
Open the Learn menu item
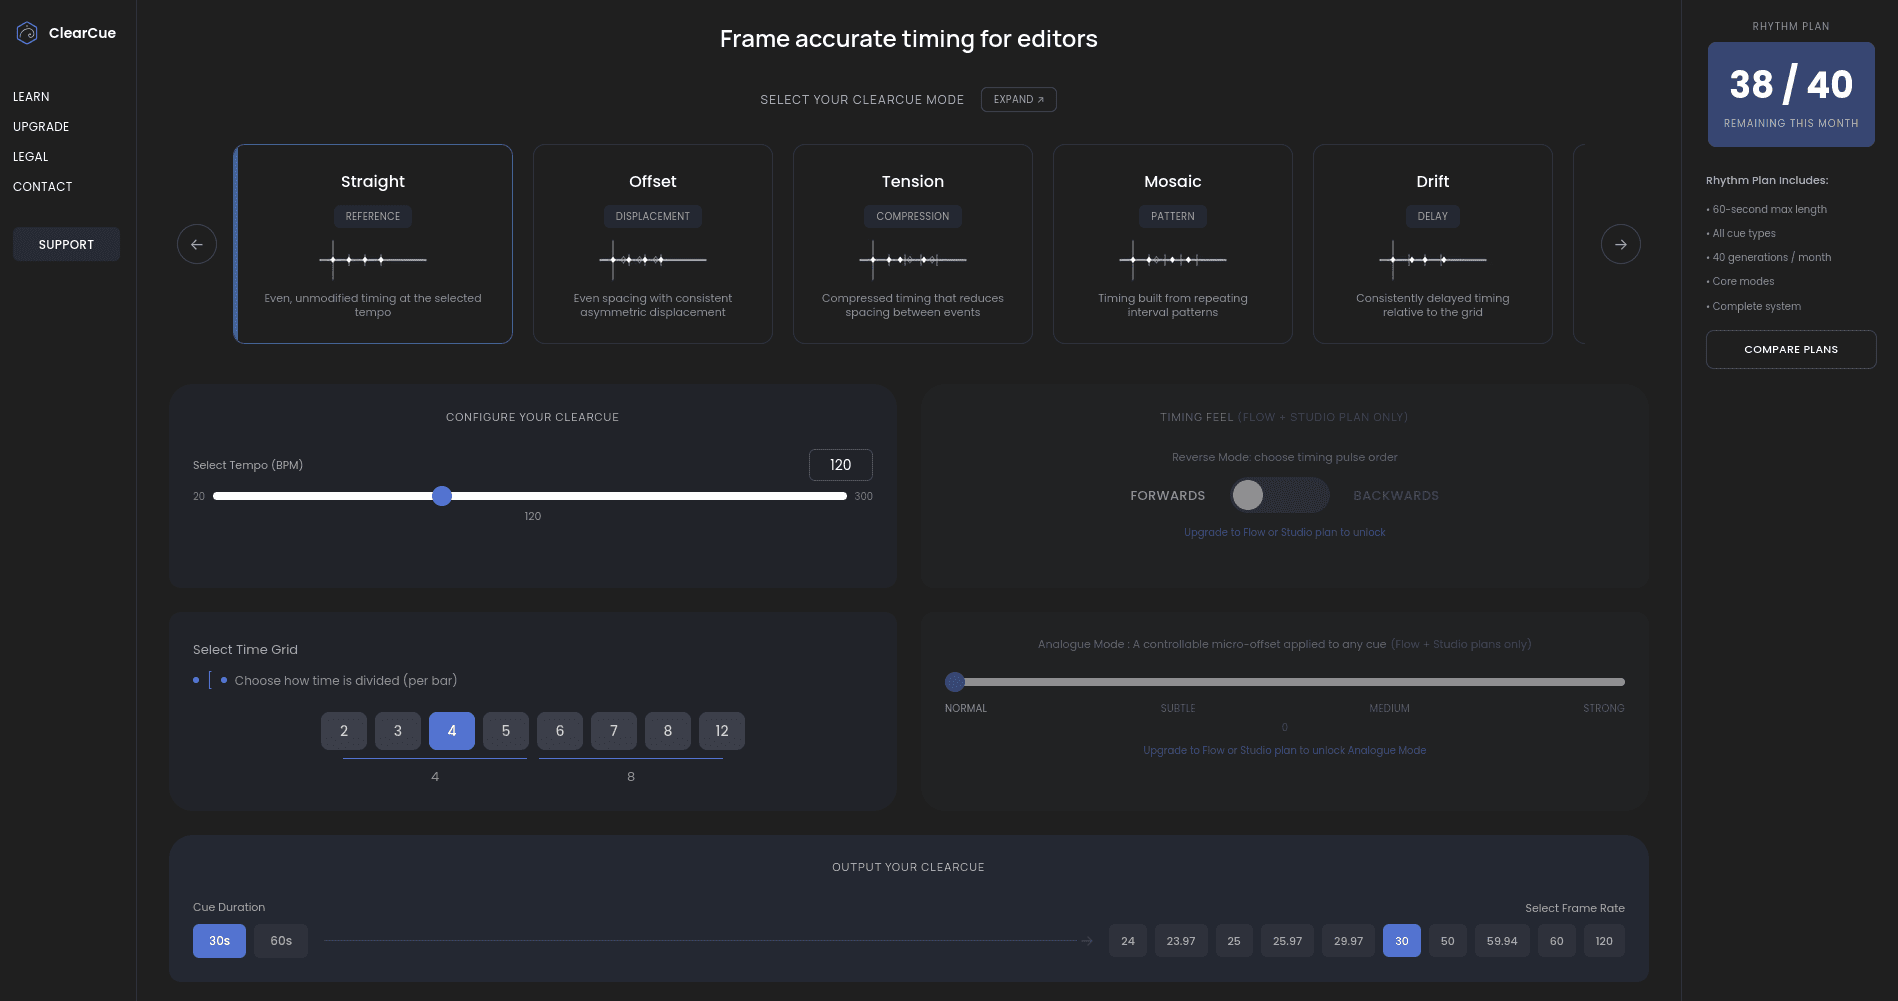click(x=31, y=97)
